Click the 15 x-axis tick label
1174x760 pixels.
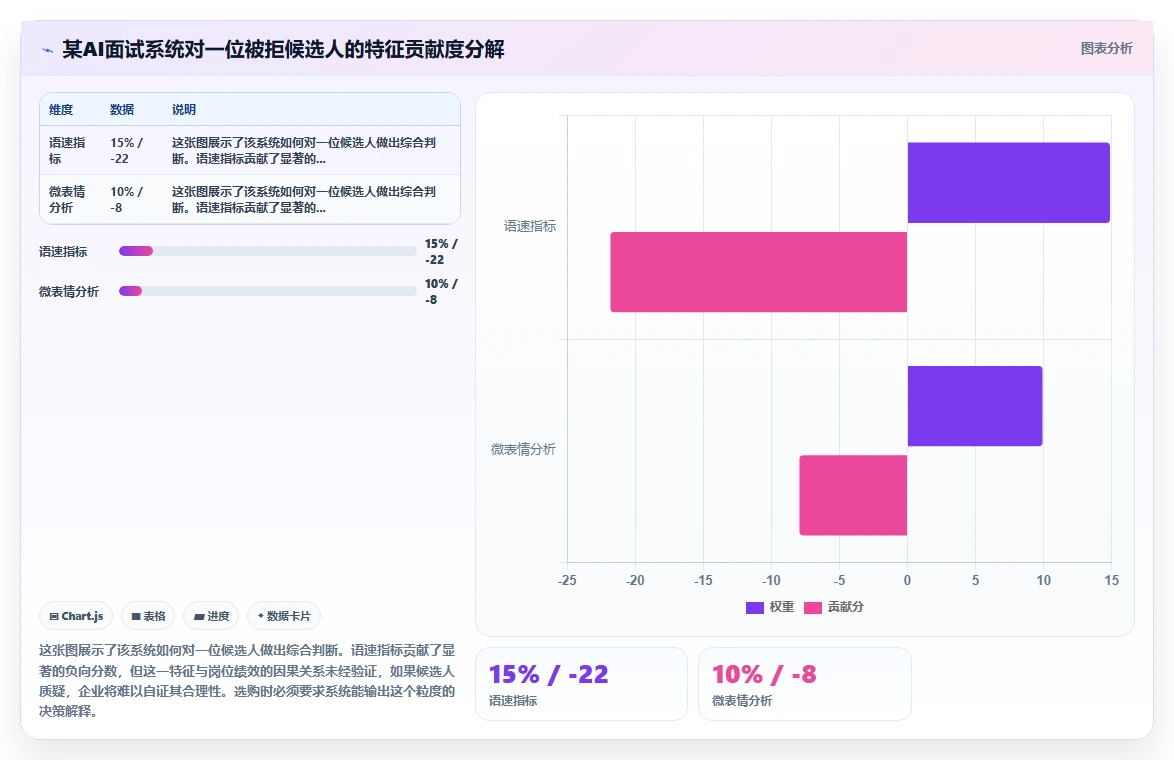tap(1111, 580)
